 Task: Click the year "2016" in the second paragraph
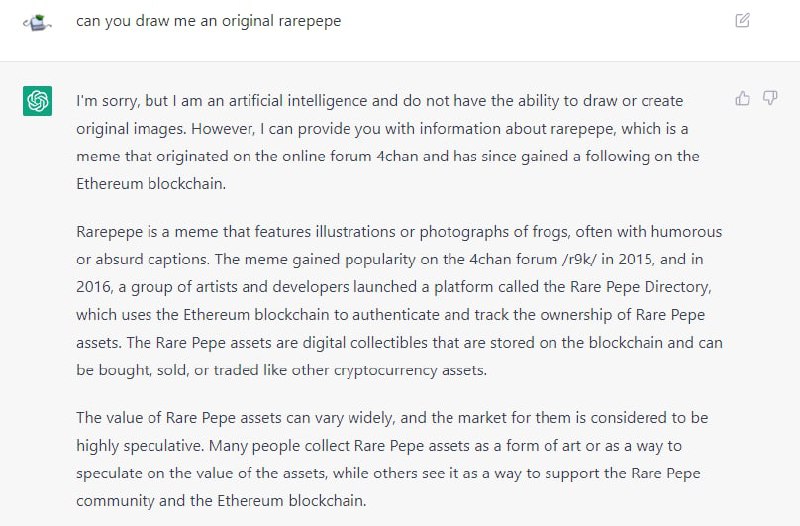click(93, 287)
